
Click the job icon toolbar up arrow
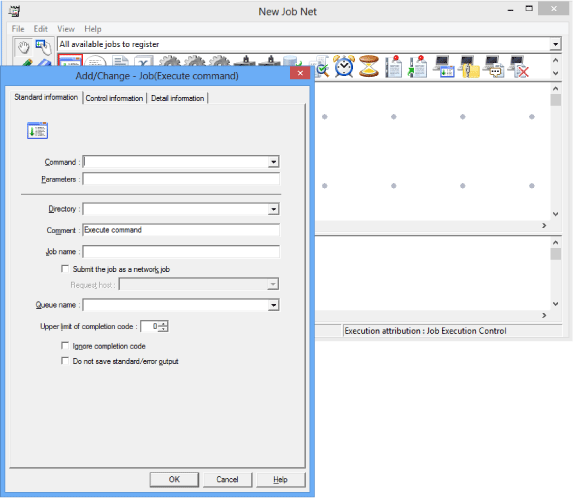[555, 60]
